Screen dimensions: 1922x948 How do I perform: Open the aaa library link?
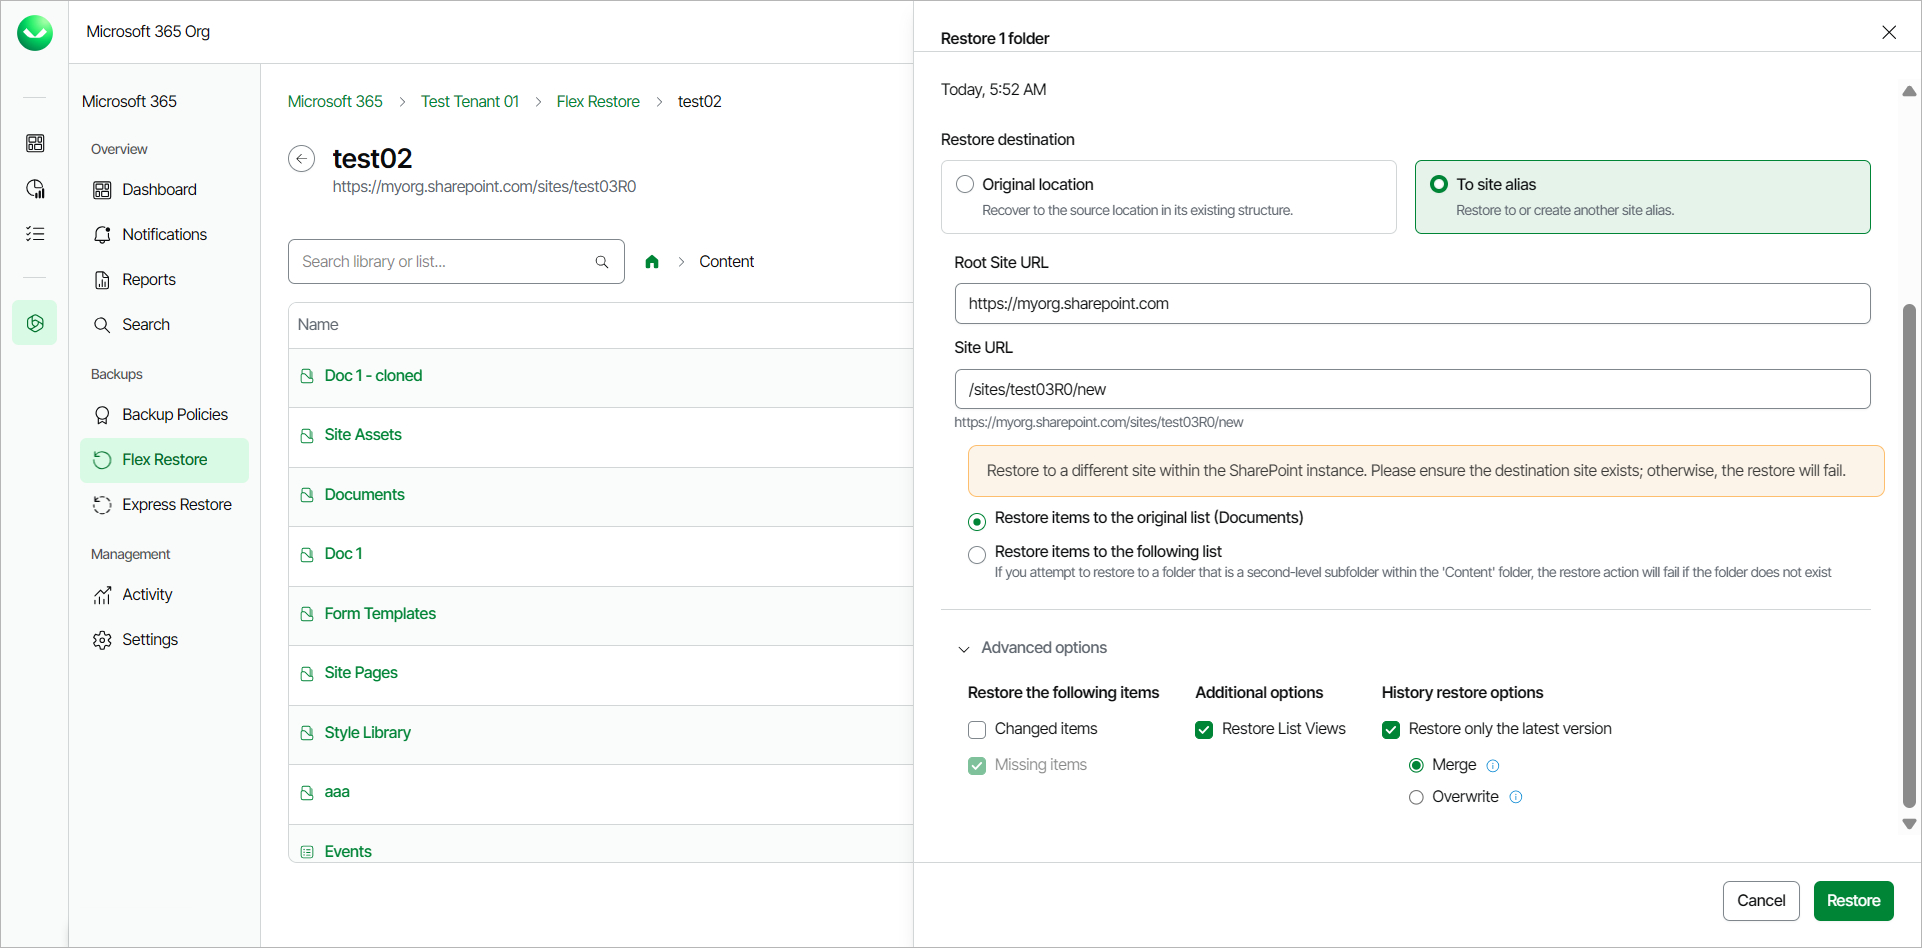pyautogui.click(x=337, y=792)
